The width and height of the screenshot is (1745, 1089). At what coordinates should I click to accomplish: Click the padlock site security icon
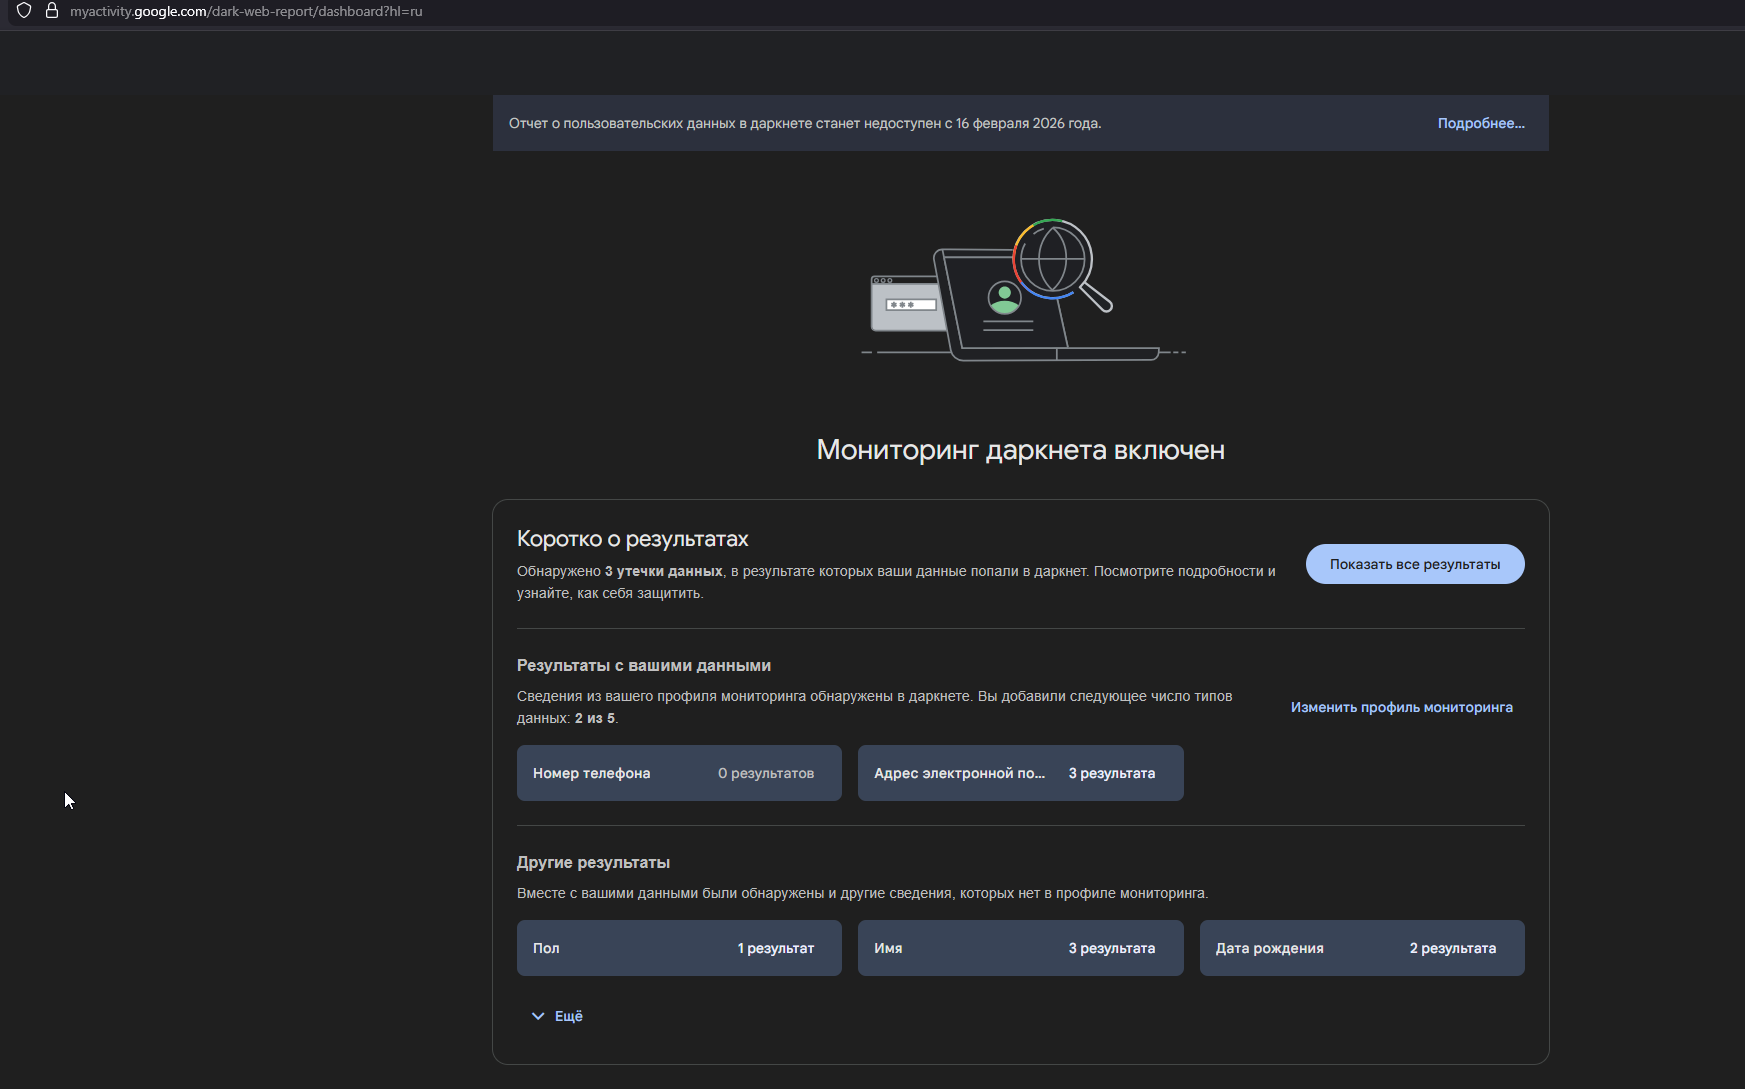52,11
